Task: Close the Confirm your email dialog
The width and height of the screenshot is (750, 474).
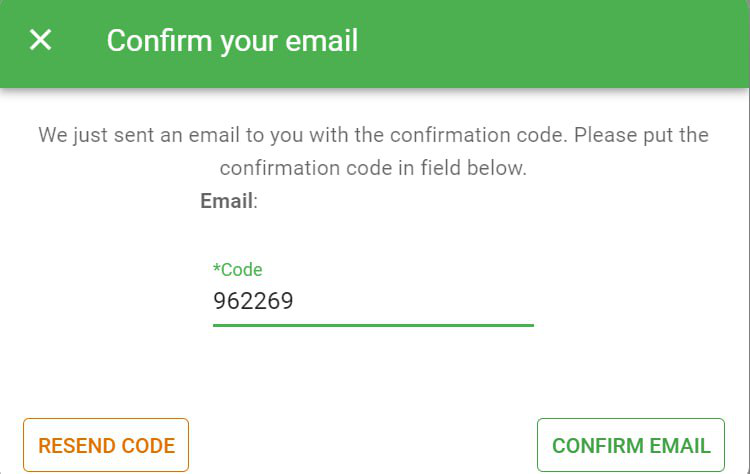Action: (x=40, y=40)
